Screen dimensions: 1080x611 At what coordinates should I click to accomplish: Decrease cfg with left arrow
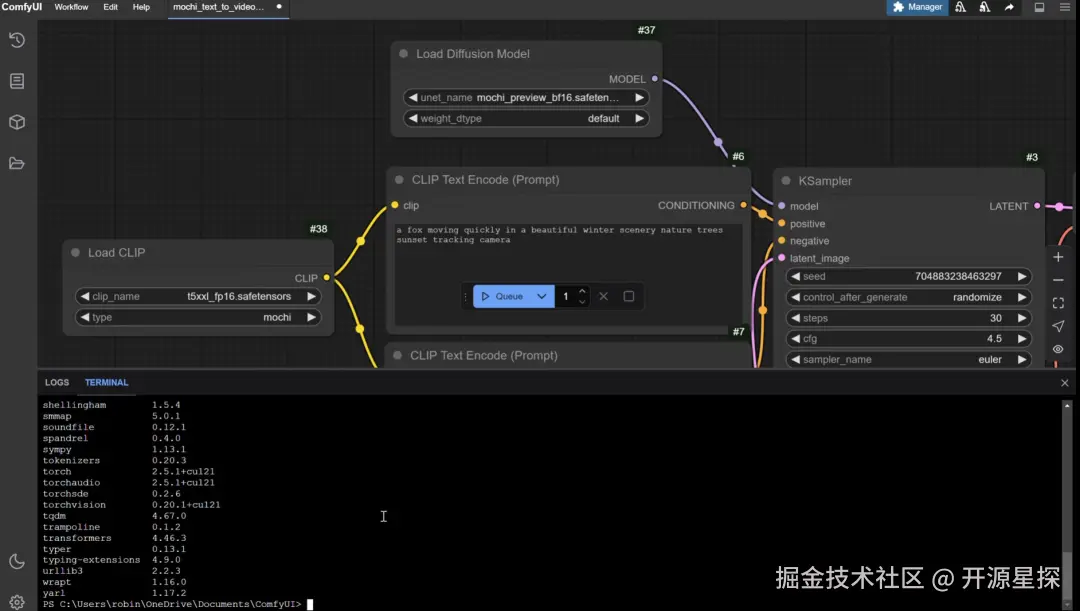(x=796, y=339)
